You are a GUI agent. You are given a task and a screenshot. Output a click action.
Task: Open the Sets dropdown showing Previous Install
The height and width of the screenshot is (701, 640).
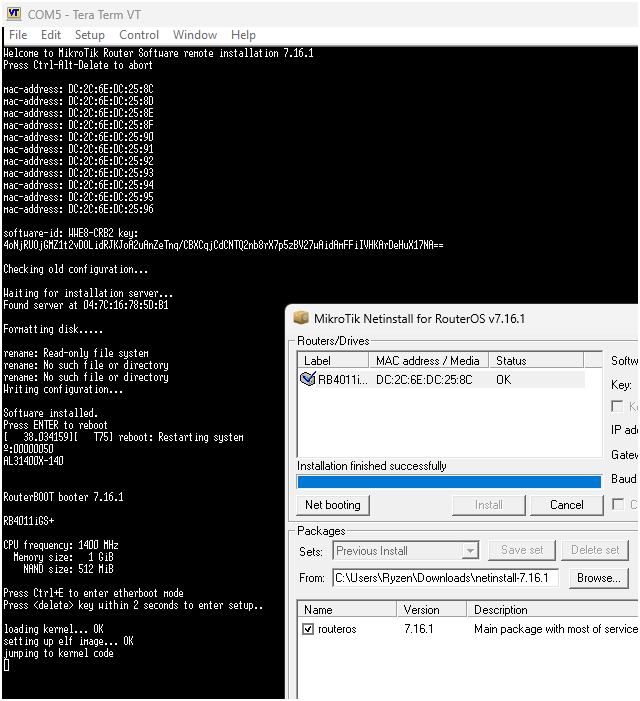pos(405,550)
